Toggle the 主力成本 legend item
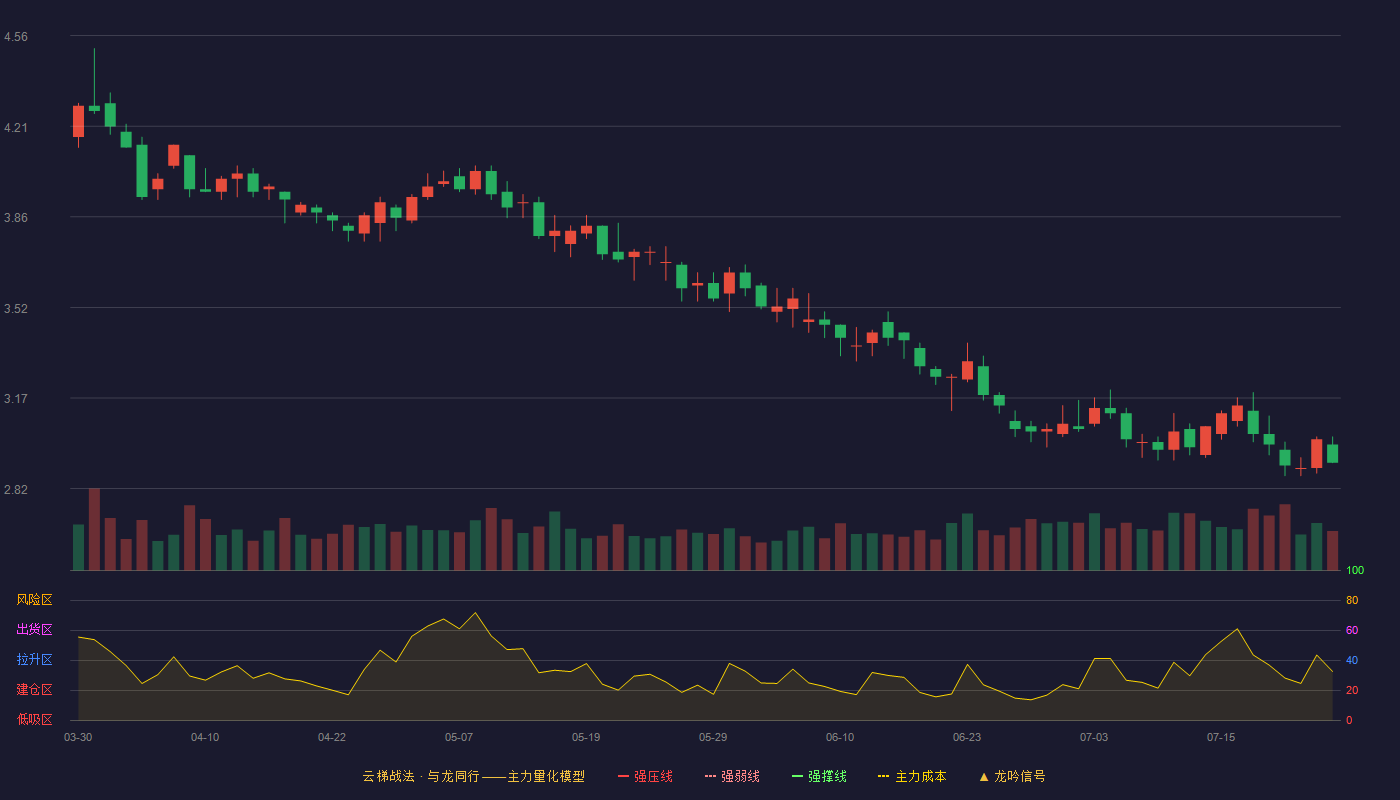 [x=912, y=776]
